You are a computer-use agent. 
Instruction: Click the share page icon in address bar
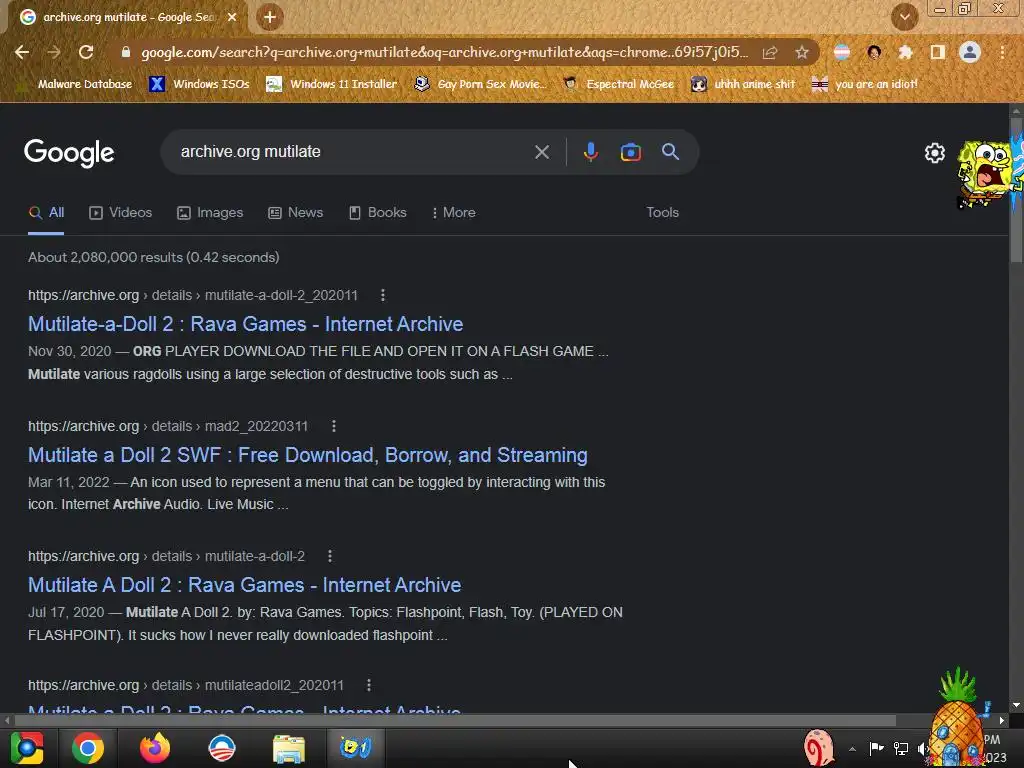coord(770,52)
